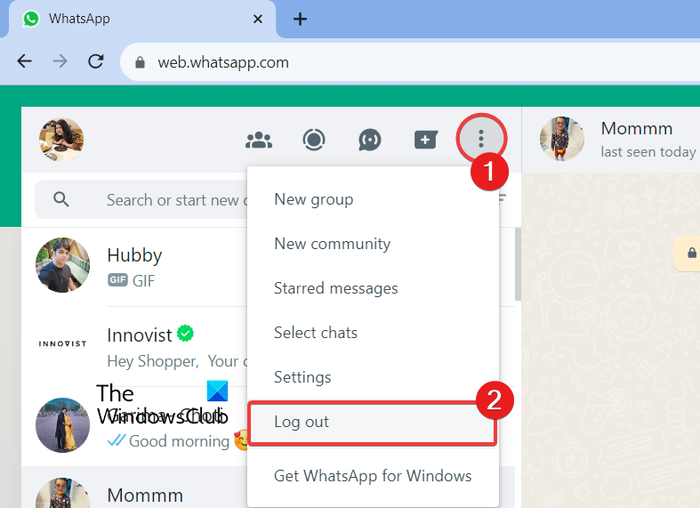Click the browser Back arrow
Screen dimensions: 700x508
pos(25,61)
